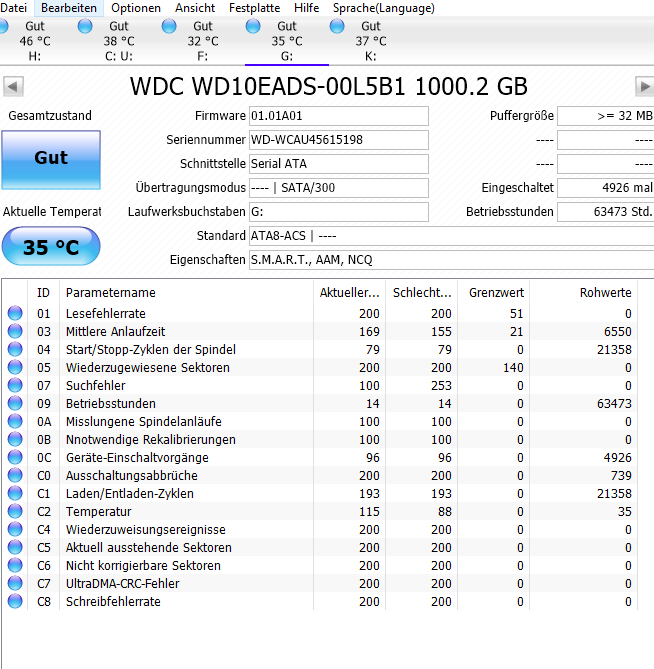
Task: Click status orb for Wiederzuweisungsereignisse row
Action: [x=15, y=529]
